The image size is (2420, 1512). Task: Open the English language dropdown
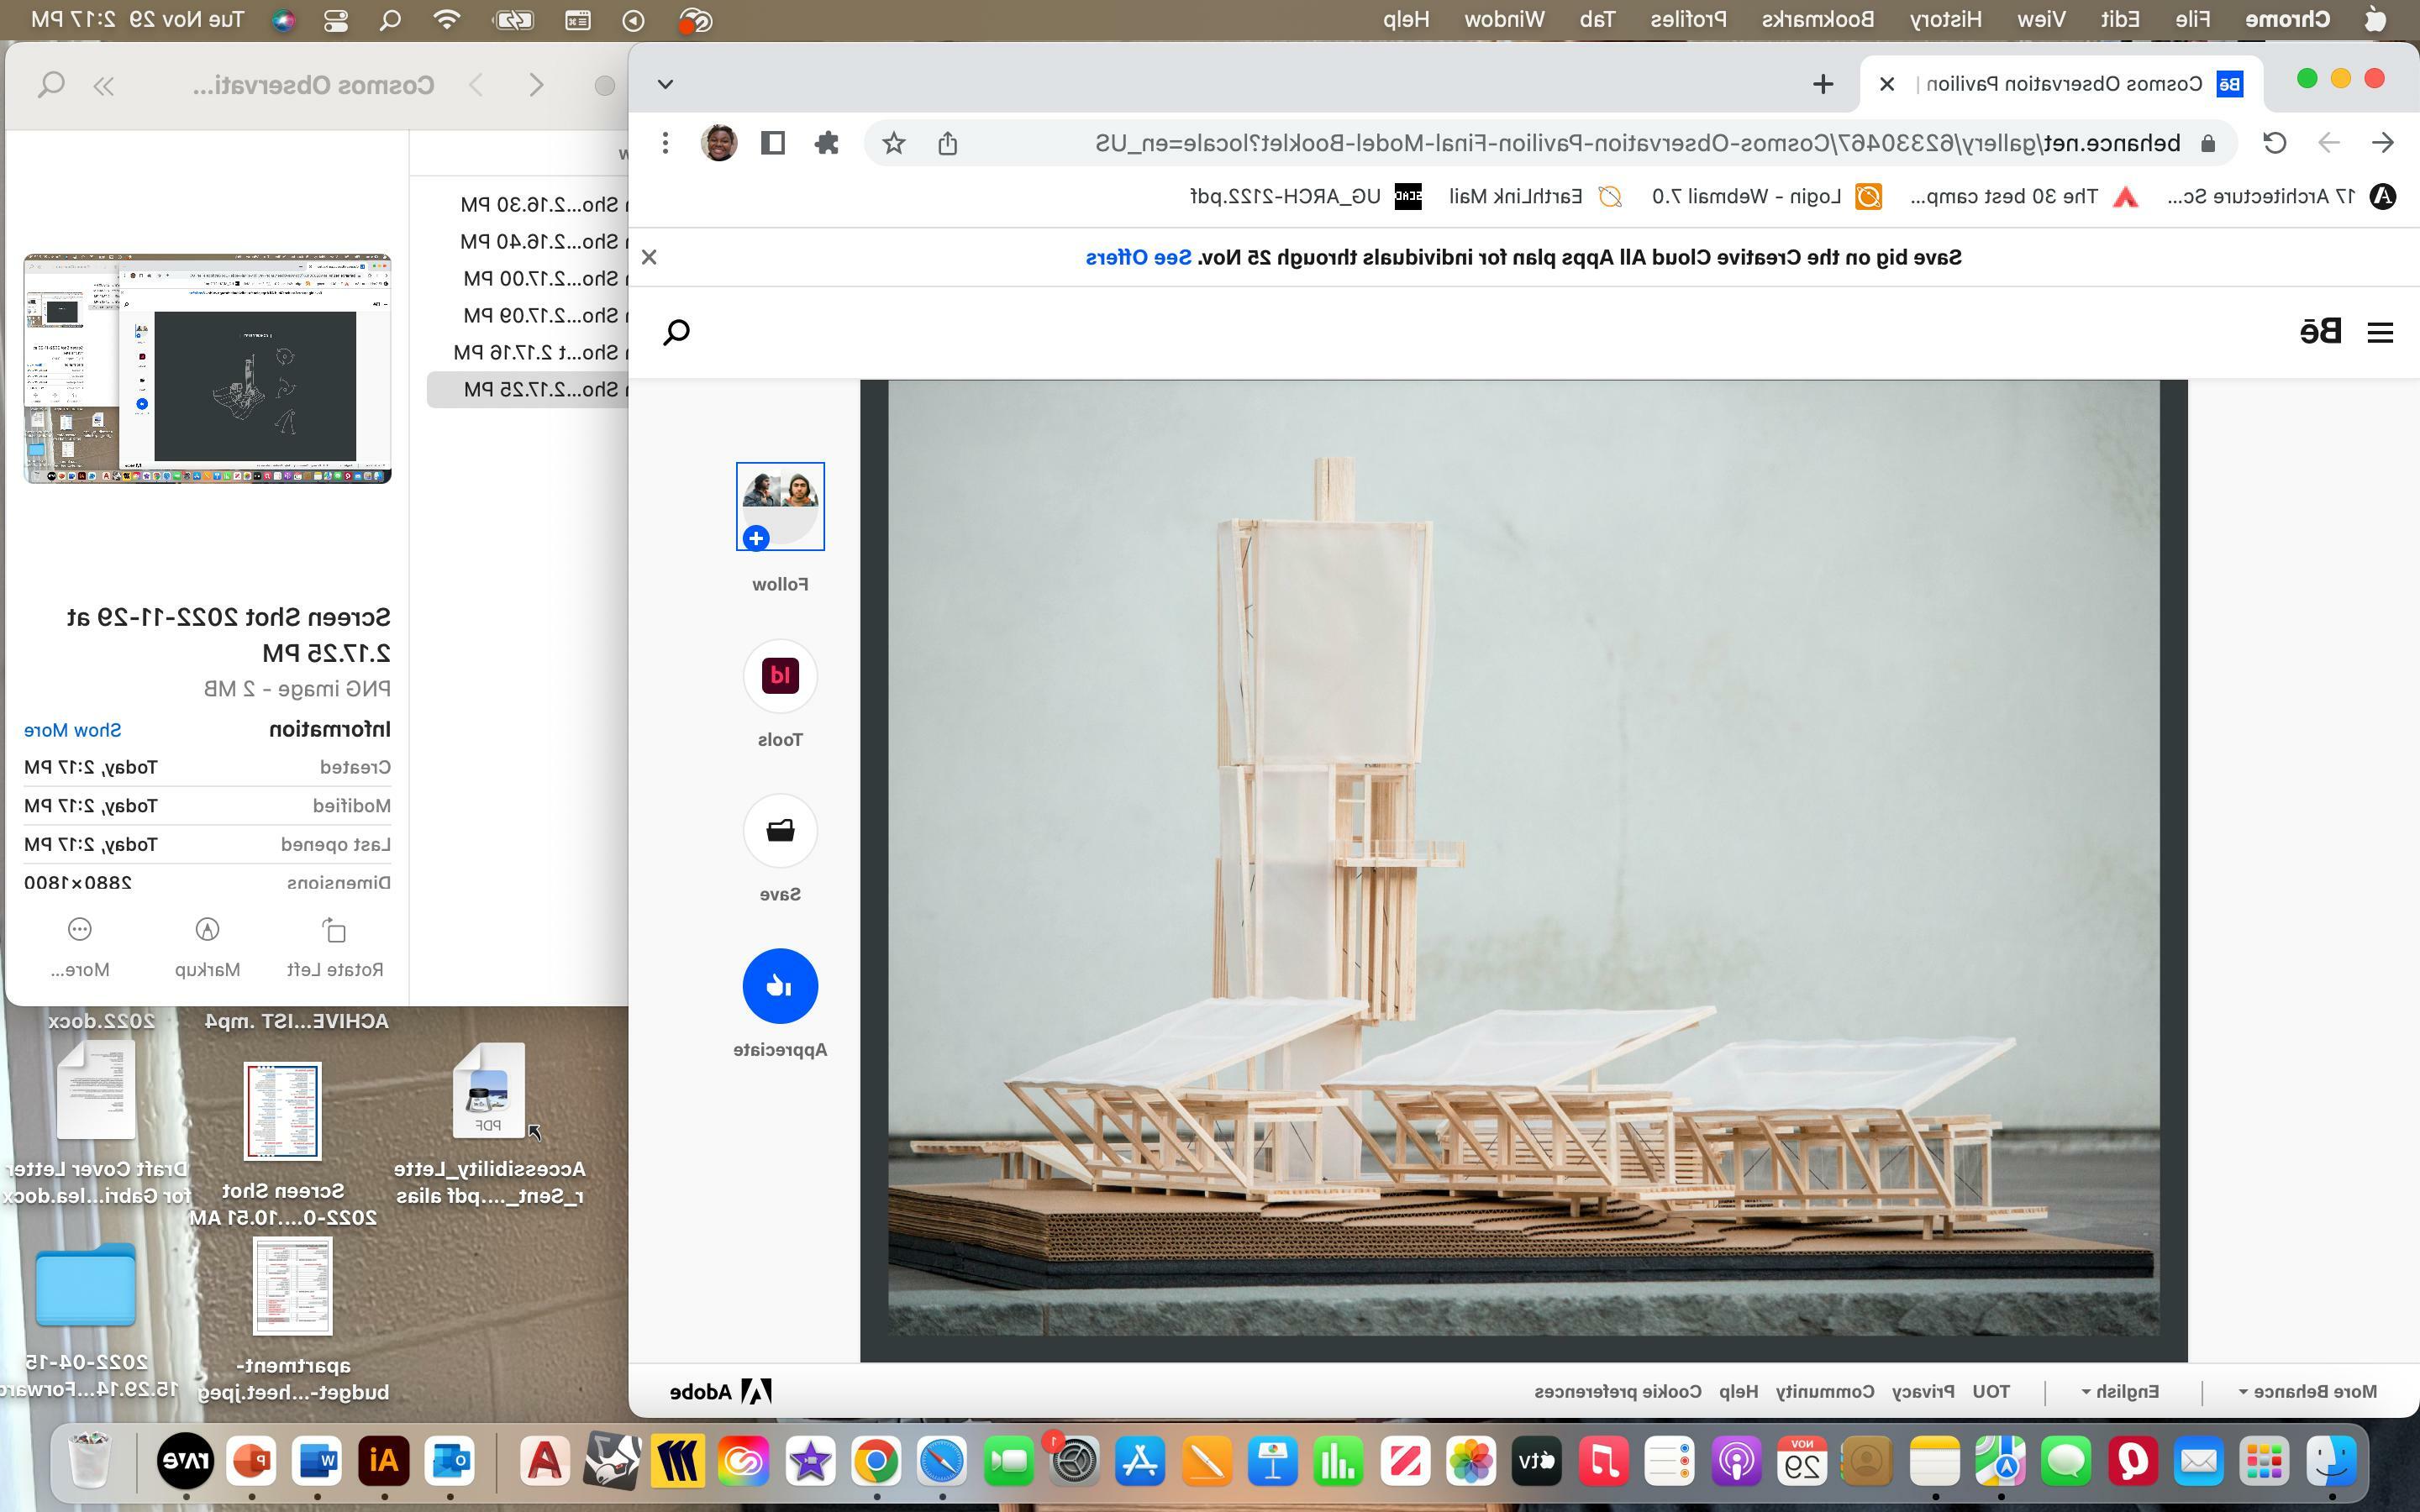[x=2120, y=1391]
